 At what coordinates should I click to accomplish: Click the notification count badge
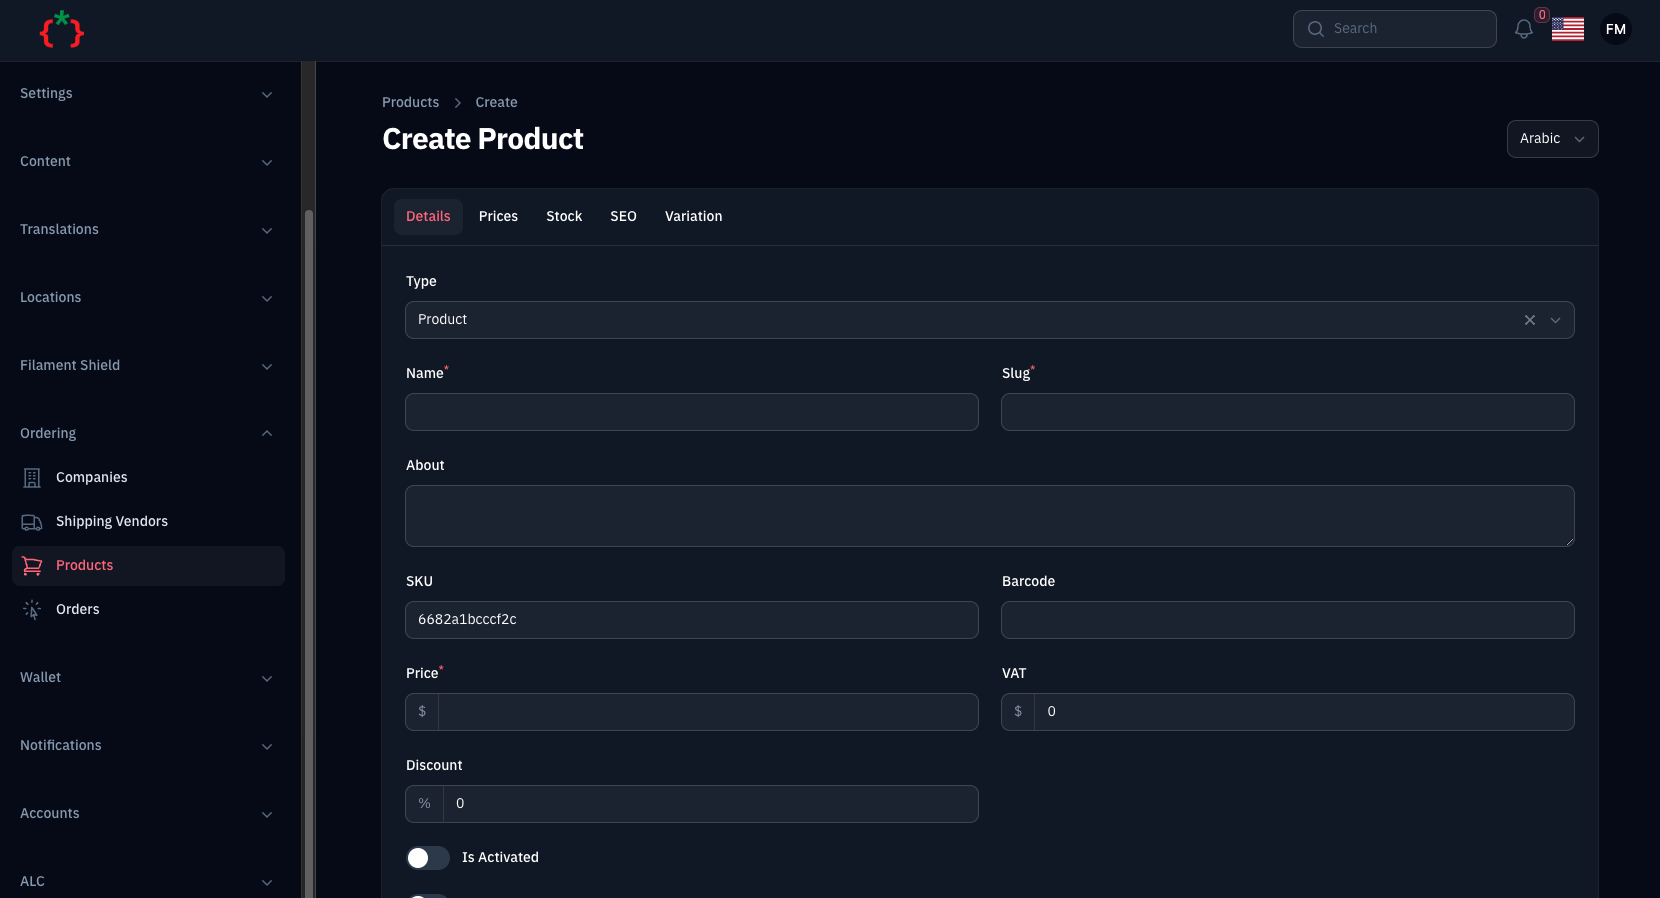(x=1542, y=15)
